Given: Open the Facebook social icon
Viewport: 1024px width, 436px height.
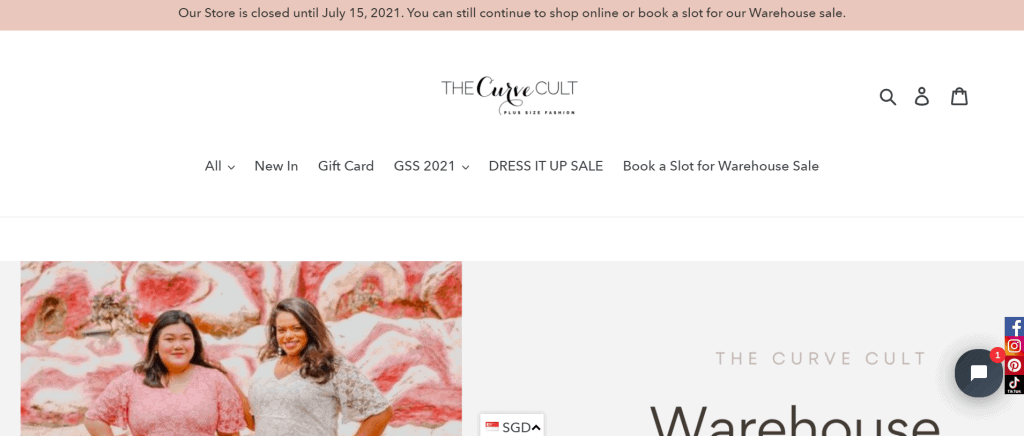Looking at the screenshot, I should pos(1014,327).
